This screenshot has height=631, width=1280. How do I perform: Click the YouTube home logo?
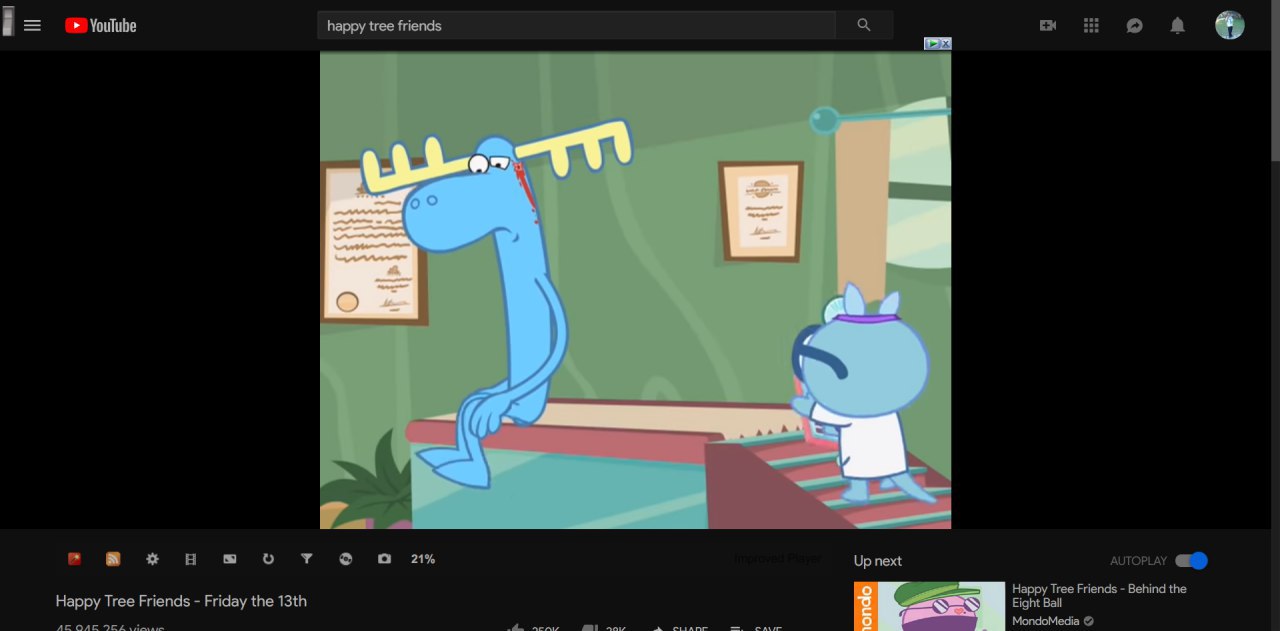[101, 25]
